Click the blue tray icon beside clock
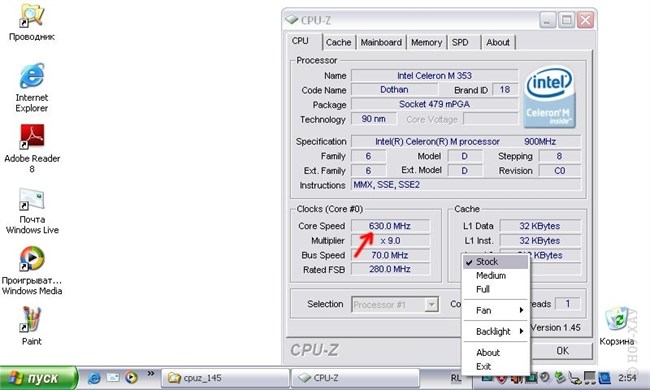 (x=604, y=378)
